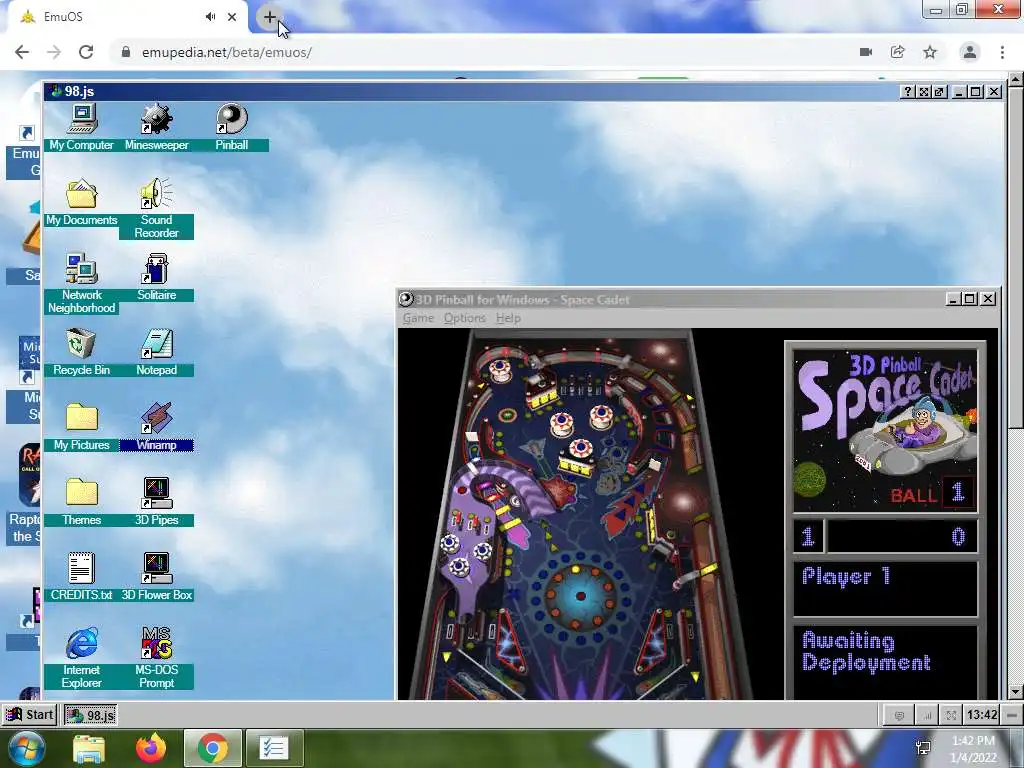Launch the MS-DOS Prompt icon
The height and width of the screenshot is (768, 1024).
pos(157,658)
